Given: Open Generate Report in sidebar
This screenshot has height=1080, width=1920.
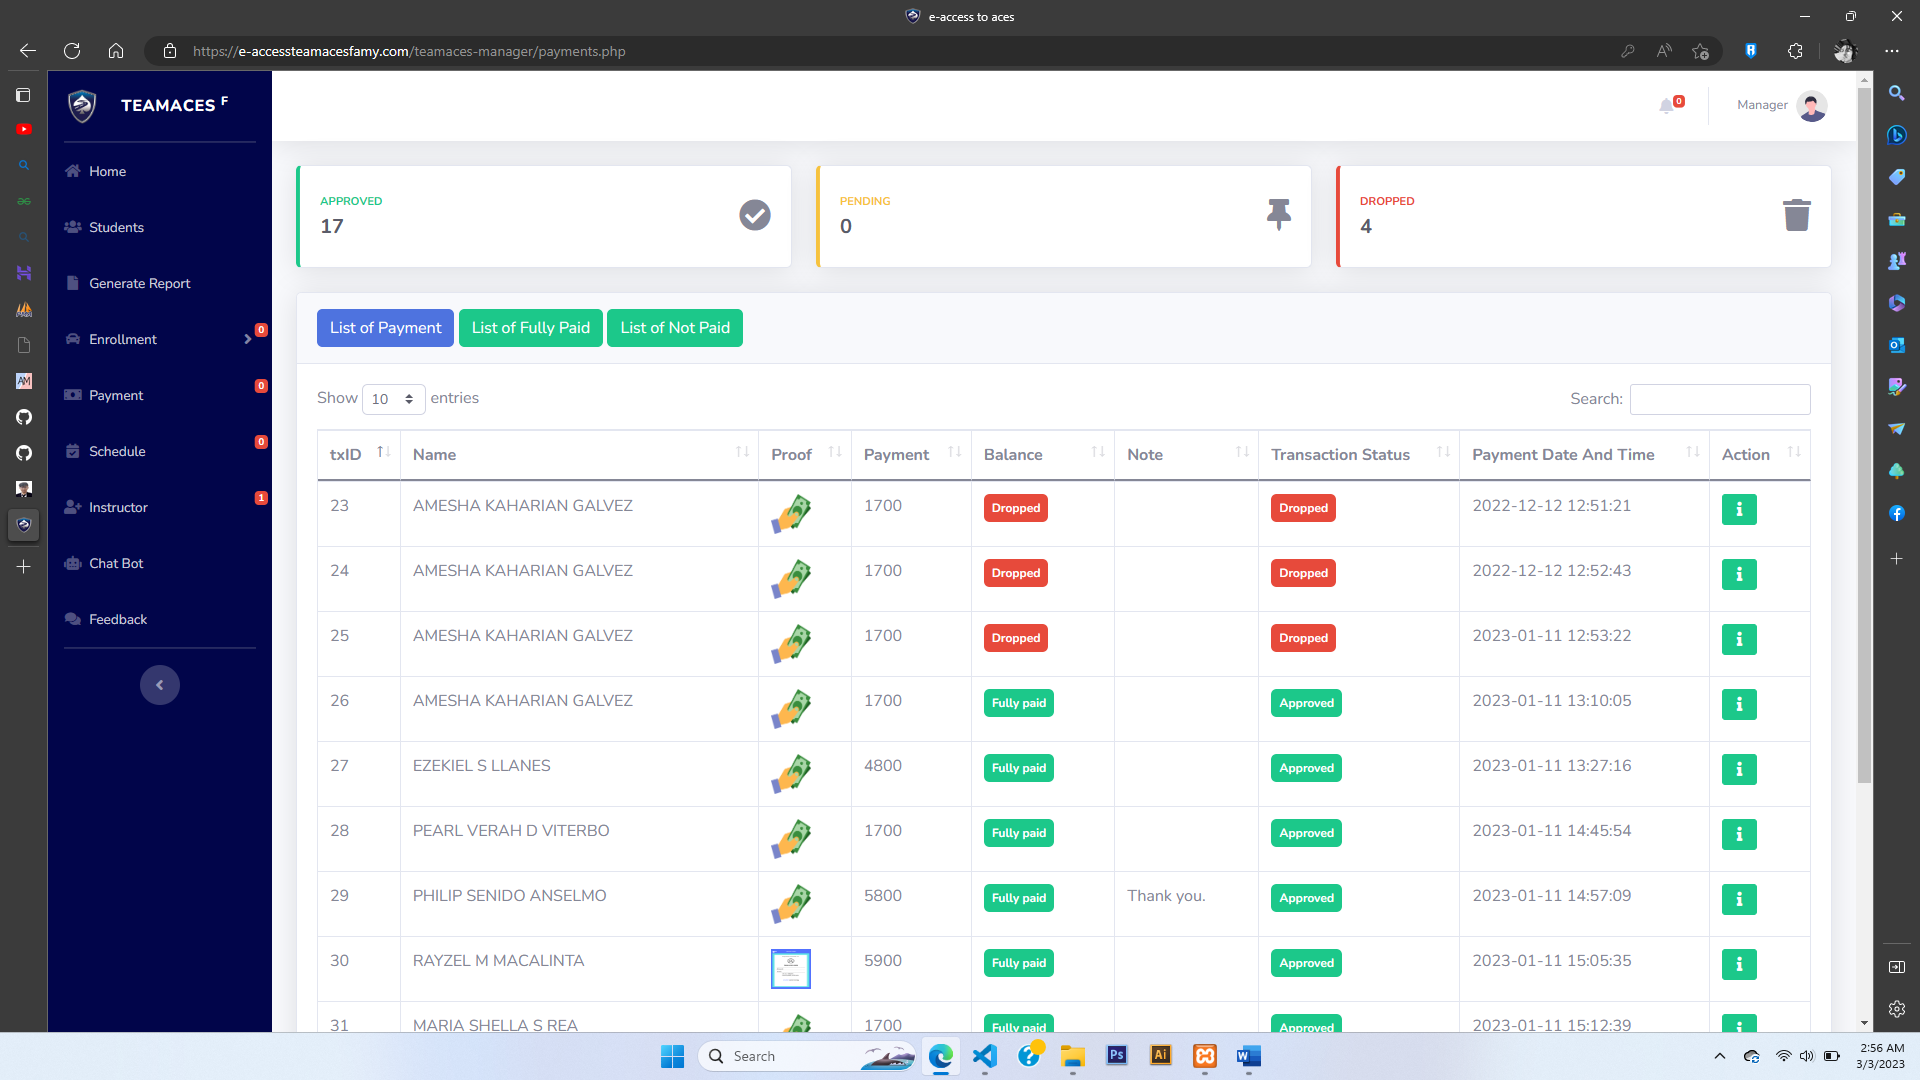Looking at the screenshot, I should click(x=139, y=283).
